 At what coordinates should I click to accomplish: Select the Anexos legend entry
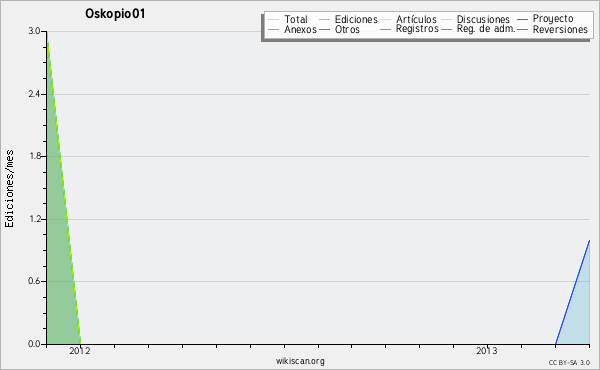292,29
